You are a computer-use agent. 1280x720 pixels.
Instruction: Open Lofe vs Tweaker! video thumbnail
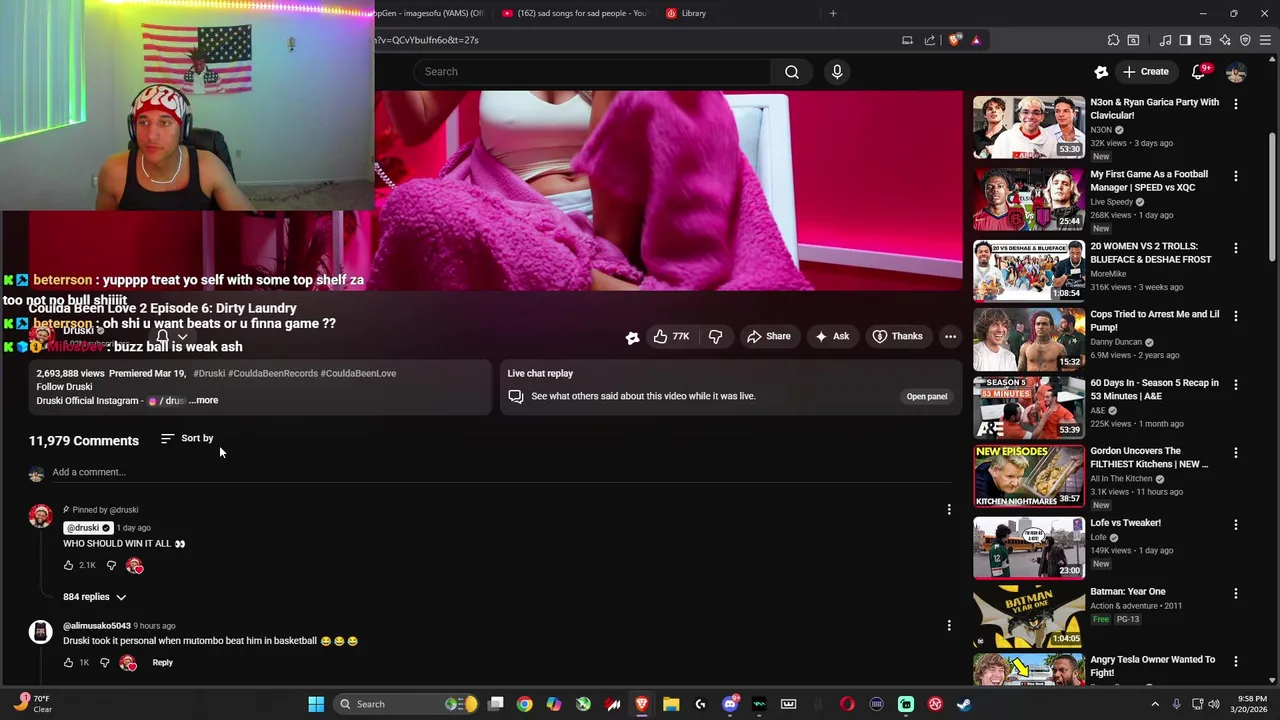click(1029, 548)
